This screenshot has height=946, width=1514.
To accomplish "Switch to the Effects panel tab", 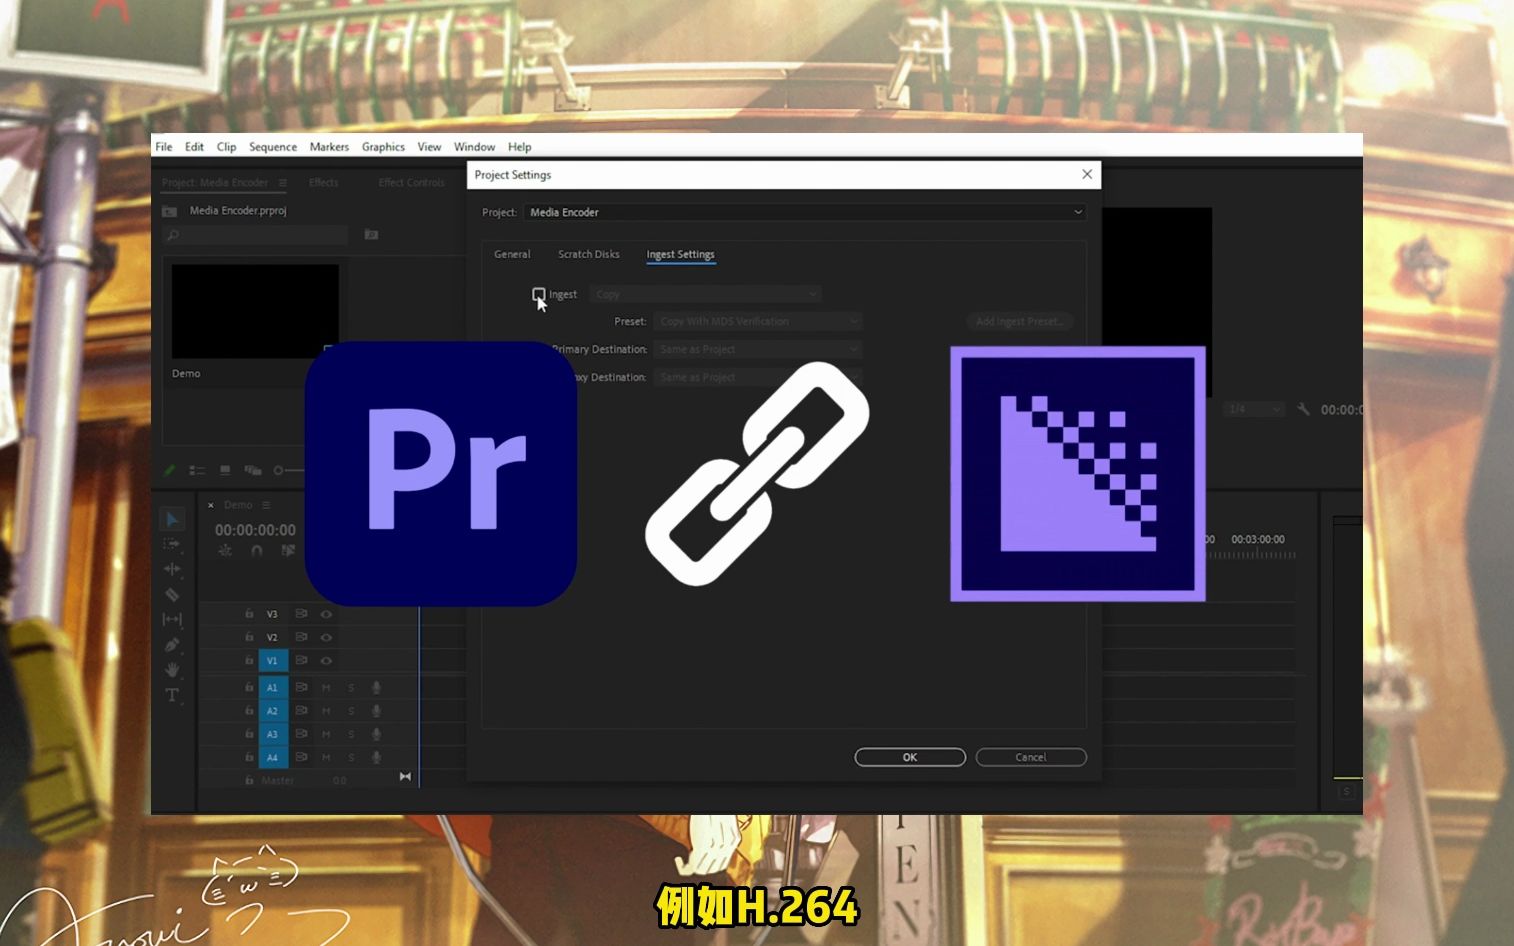I will (324, 183).
